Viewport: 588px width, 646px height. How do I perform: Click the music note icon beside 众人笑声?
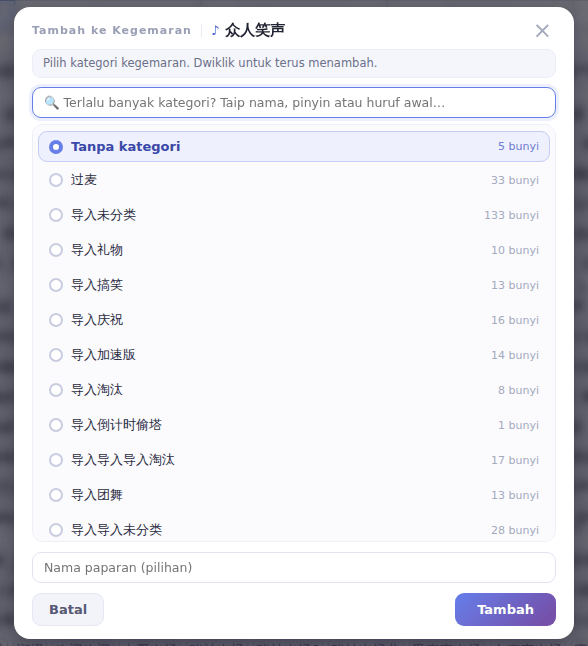click(215, 30)
